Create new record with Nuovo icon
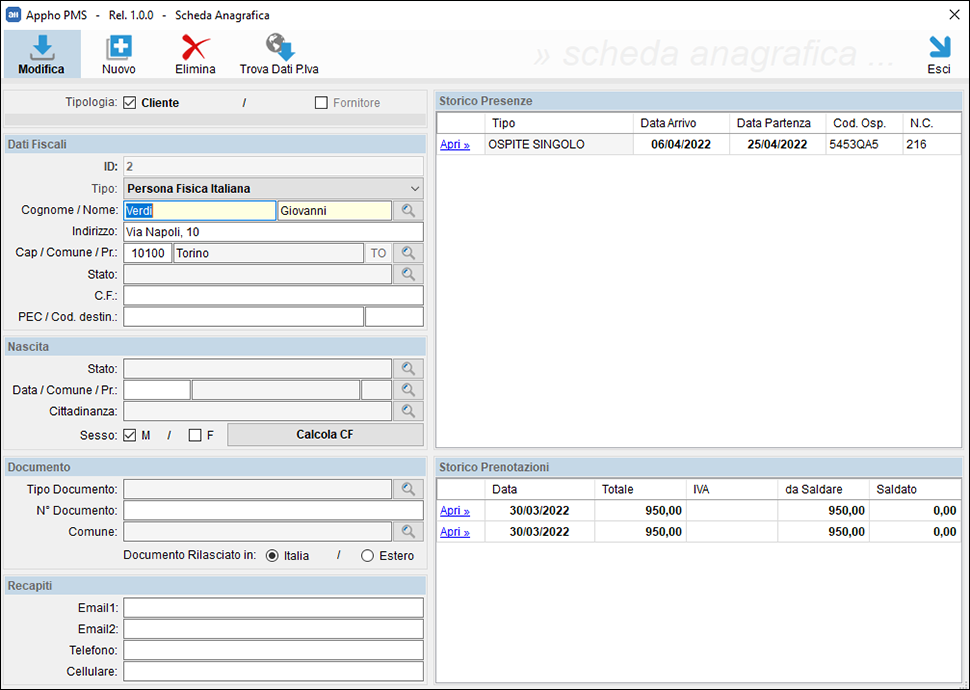This screenshot has width=970, height=690. click(x=118, y=48)
